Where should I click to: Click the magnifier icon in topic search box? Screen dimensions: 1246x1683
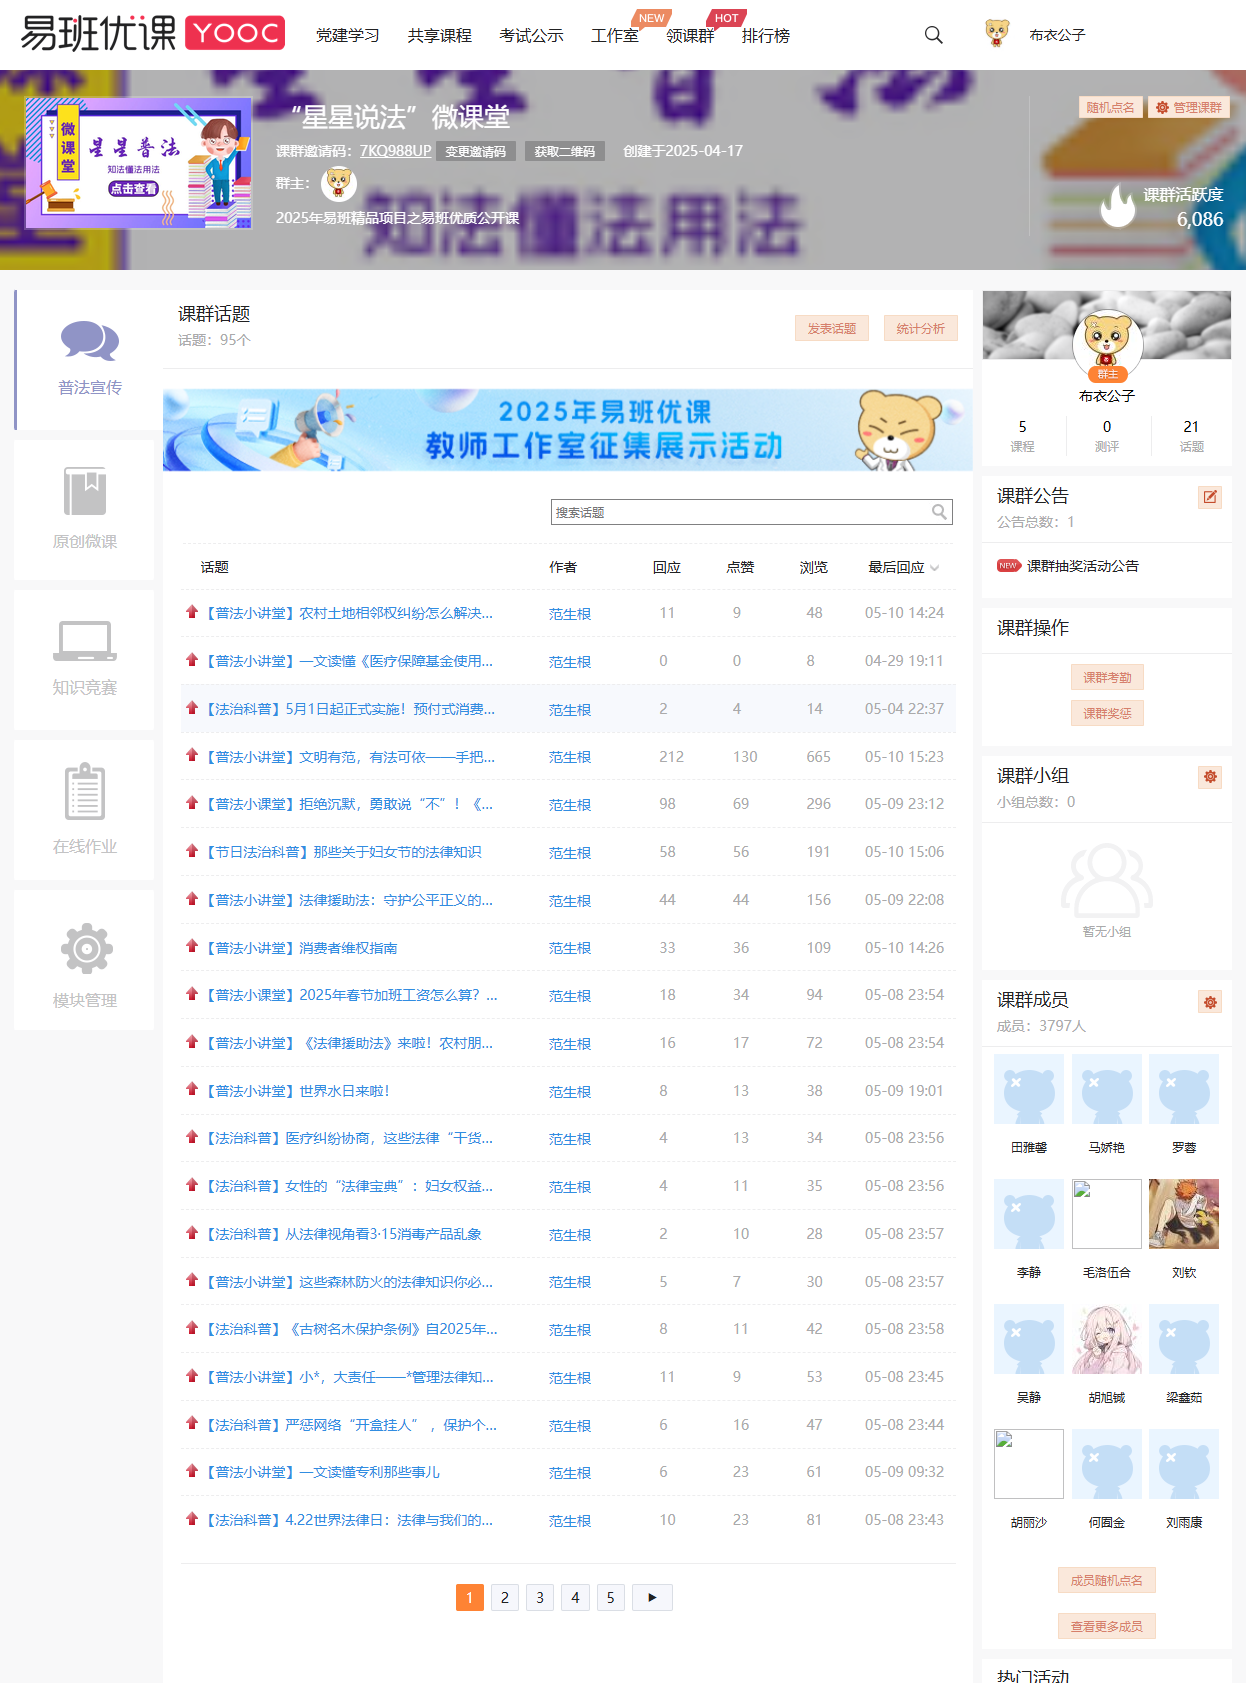[x=939, y=512]
